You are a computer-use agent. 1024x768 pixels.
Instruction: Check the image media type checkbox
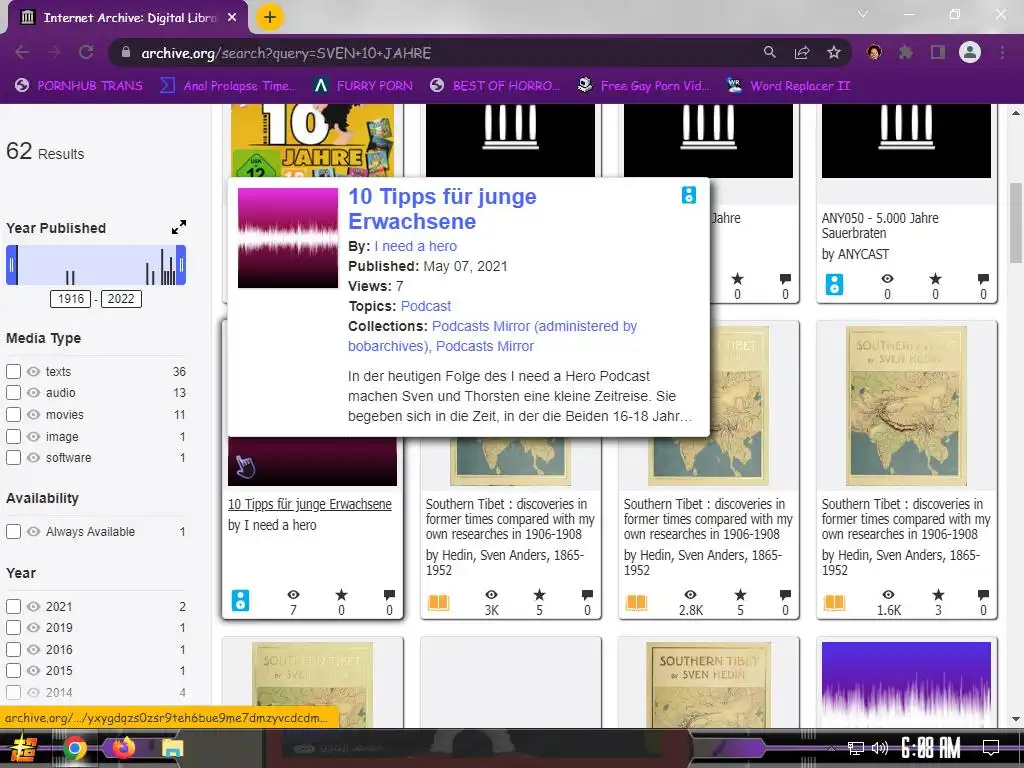tap(13, 436)
